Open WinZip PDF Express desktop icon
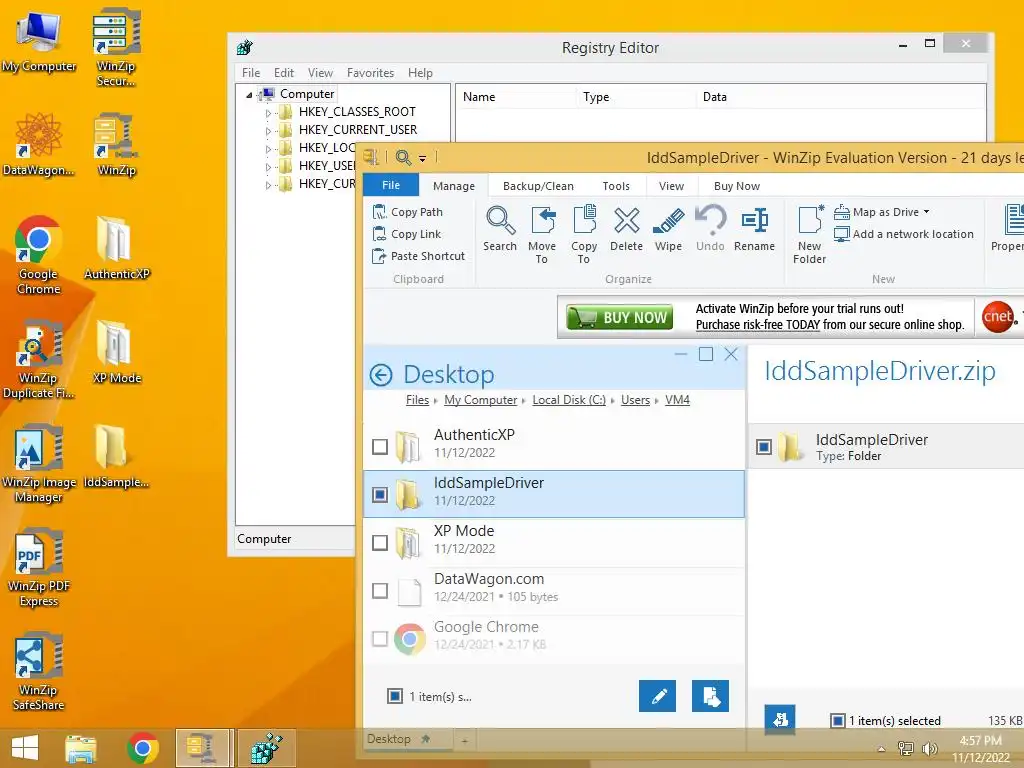The height and width of the screenshot is (768, 1024). tap(39, 568)
